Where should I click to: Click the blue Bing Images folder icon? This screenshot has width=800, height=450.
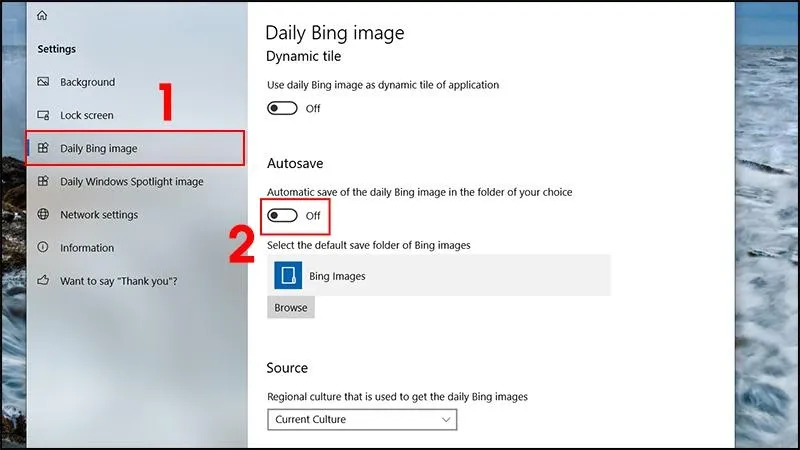pyautogui.click(x=288, y=275)
